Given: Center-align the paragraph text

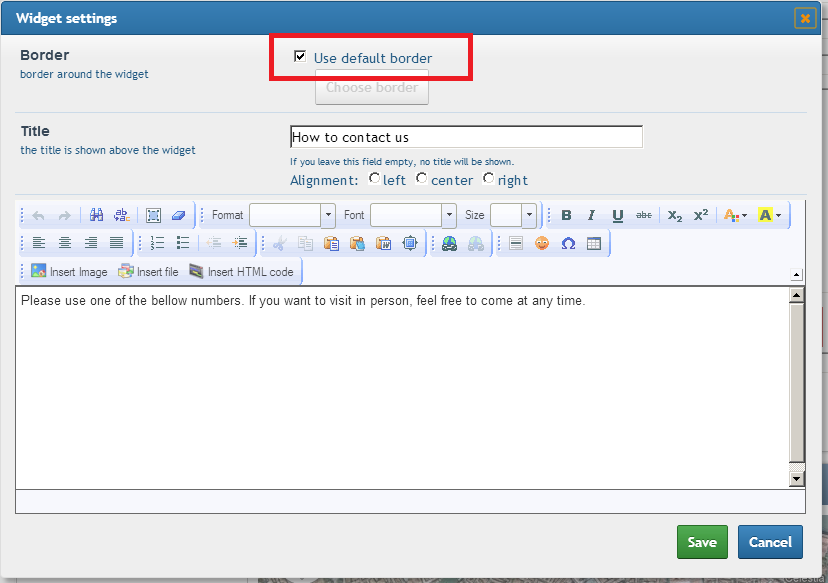Looking at the screenshot, I should pos(65,243).
